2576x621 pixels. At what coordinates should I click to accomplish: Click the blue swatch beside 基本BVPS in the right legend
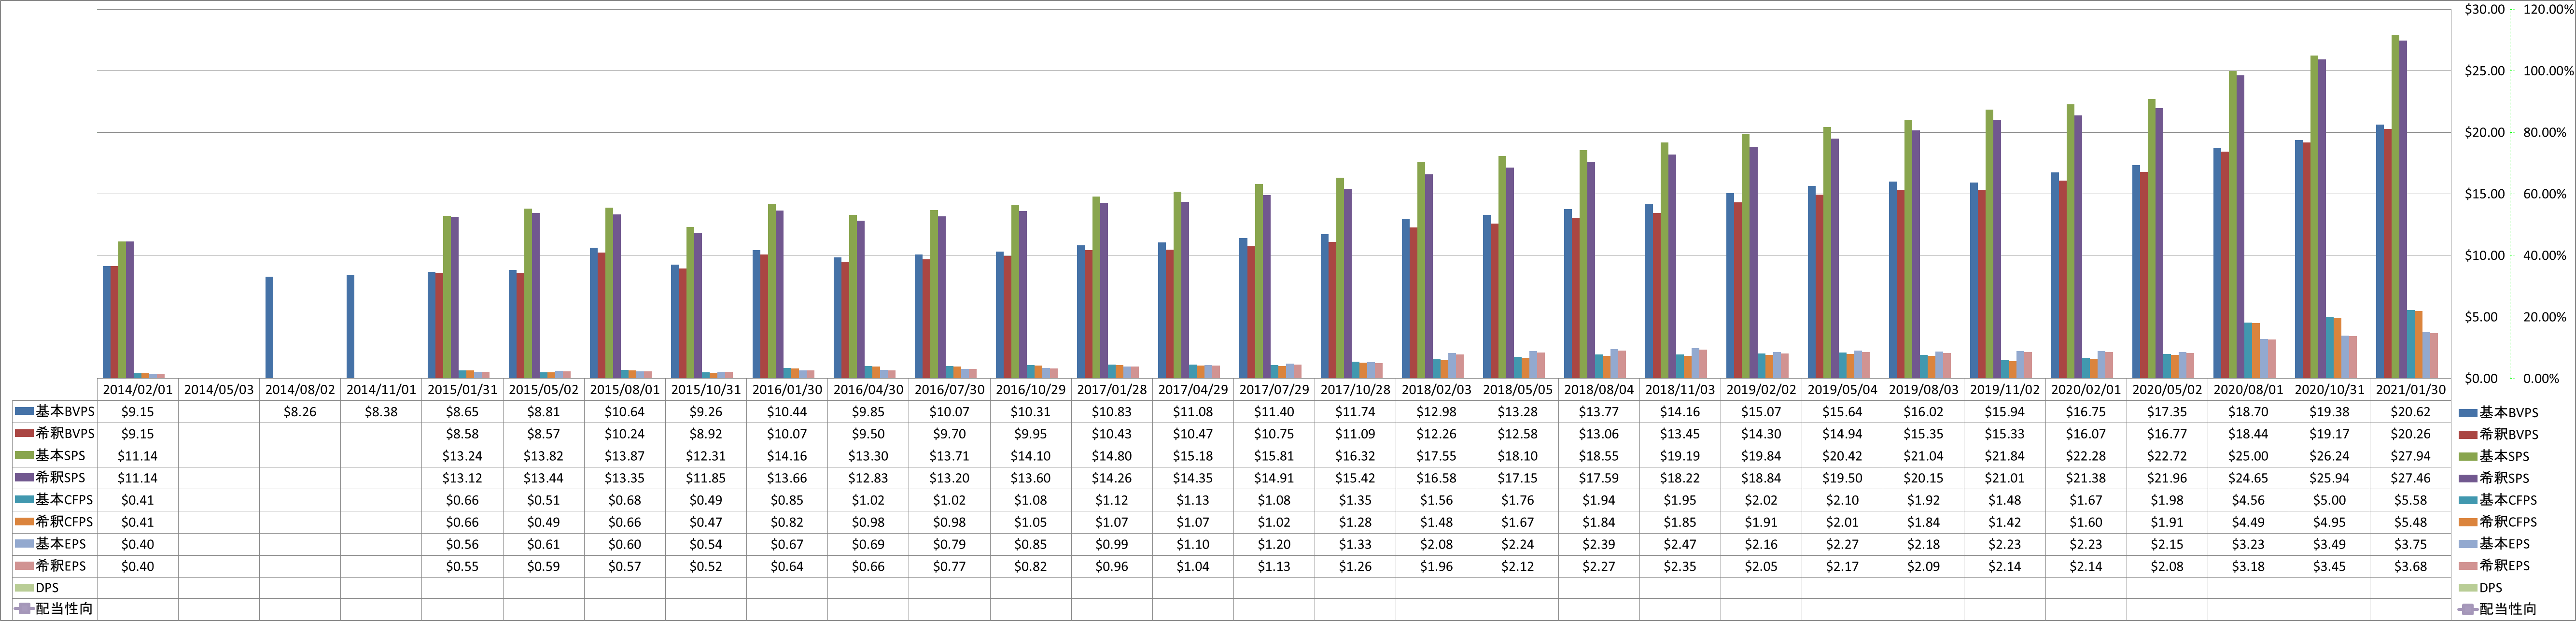[2467, 412]
